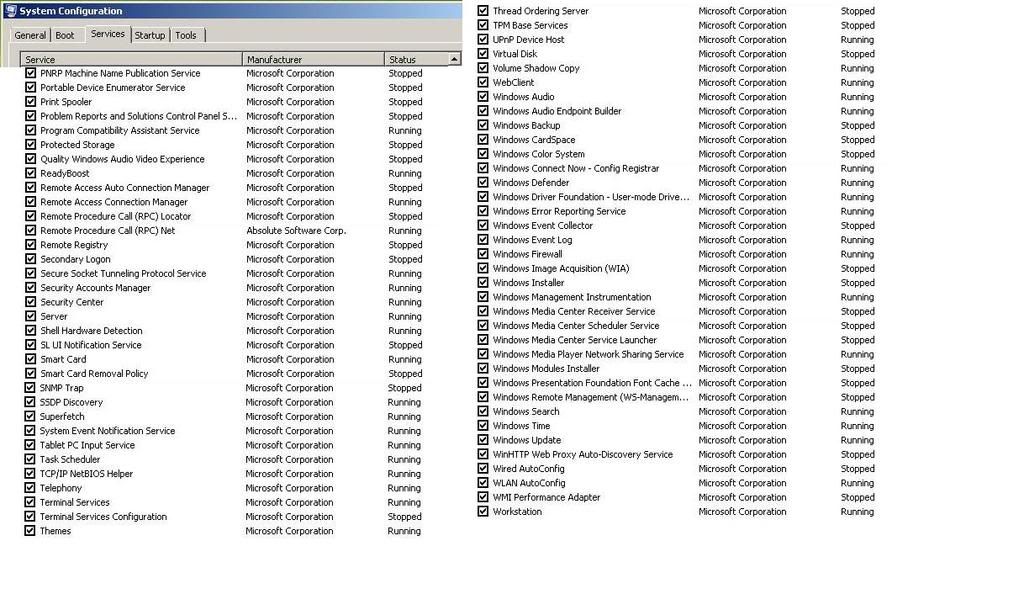Viewport: 1024px width, 594px height.
Task: Click the SSDP Discovery service name
Action: (x=71, y=402)
